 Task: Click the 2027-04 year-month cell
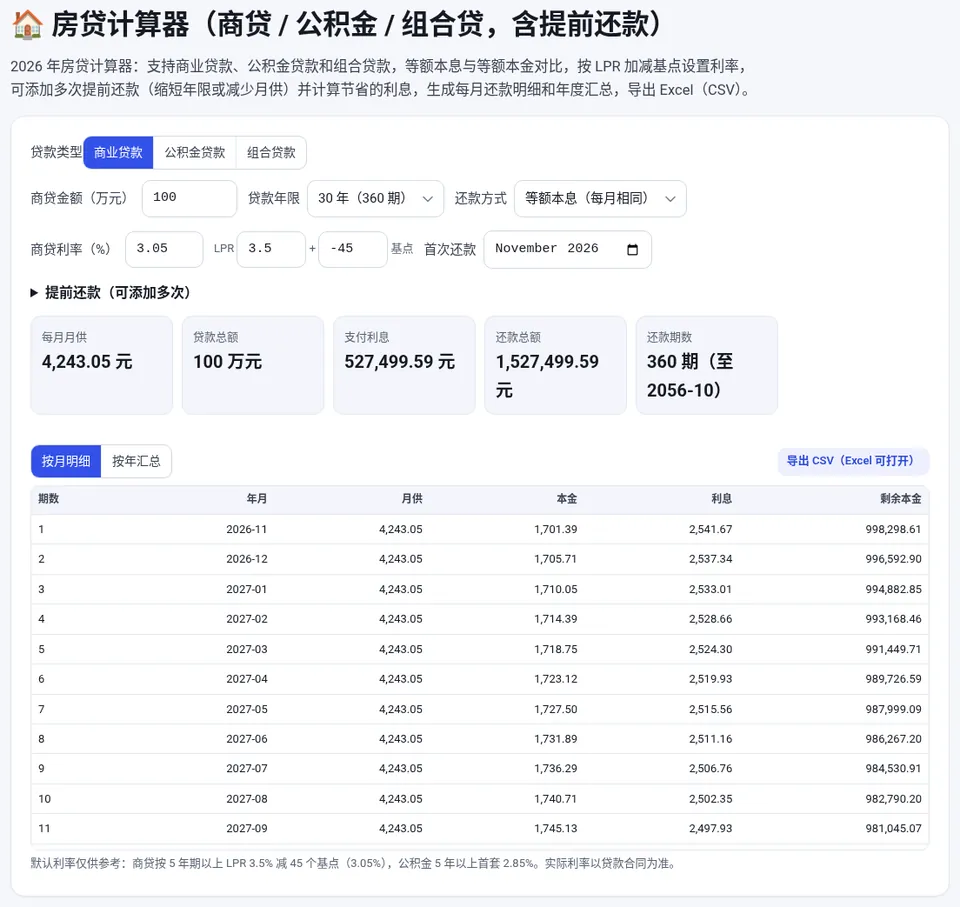pyautogui.click(x=247, y=679)
